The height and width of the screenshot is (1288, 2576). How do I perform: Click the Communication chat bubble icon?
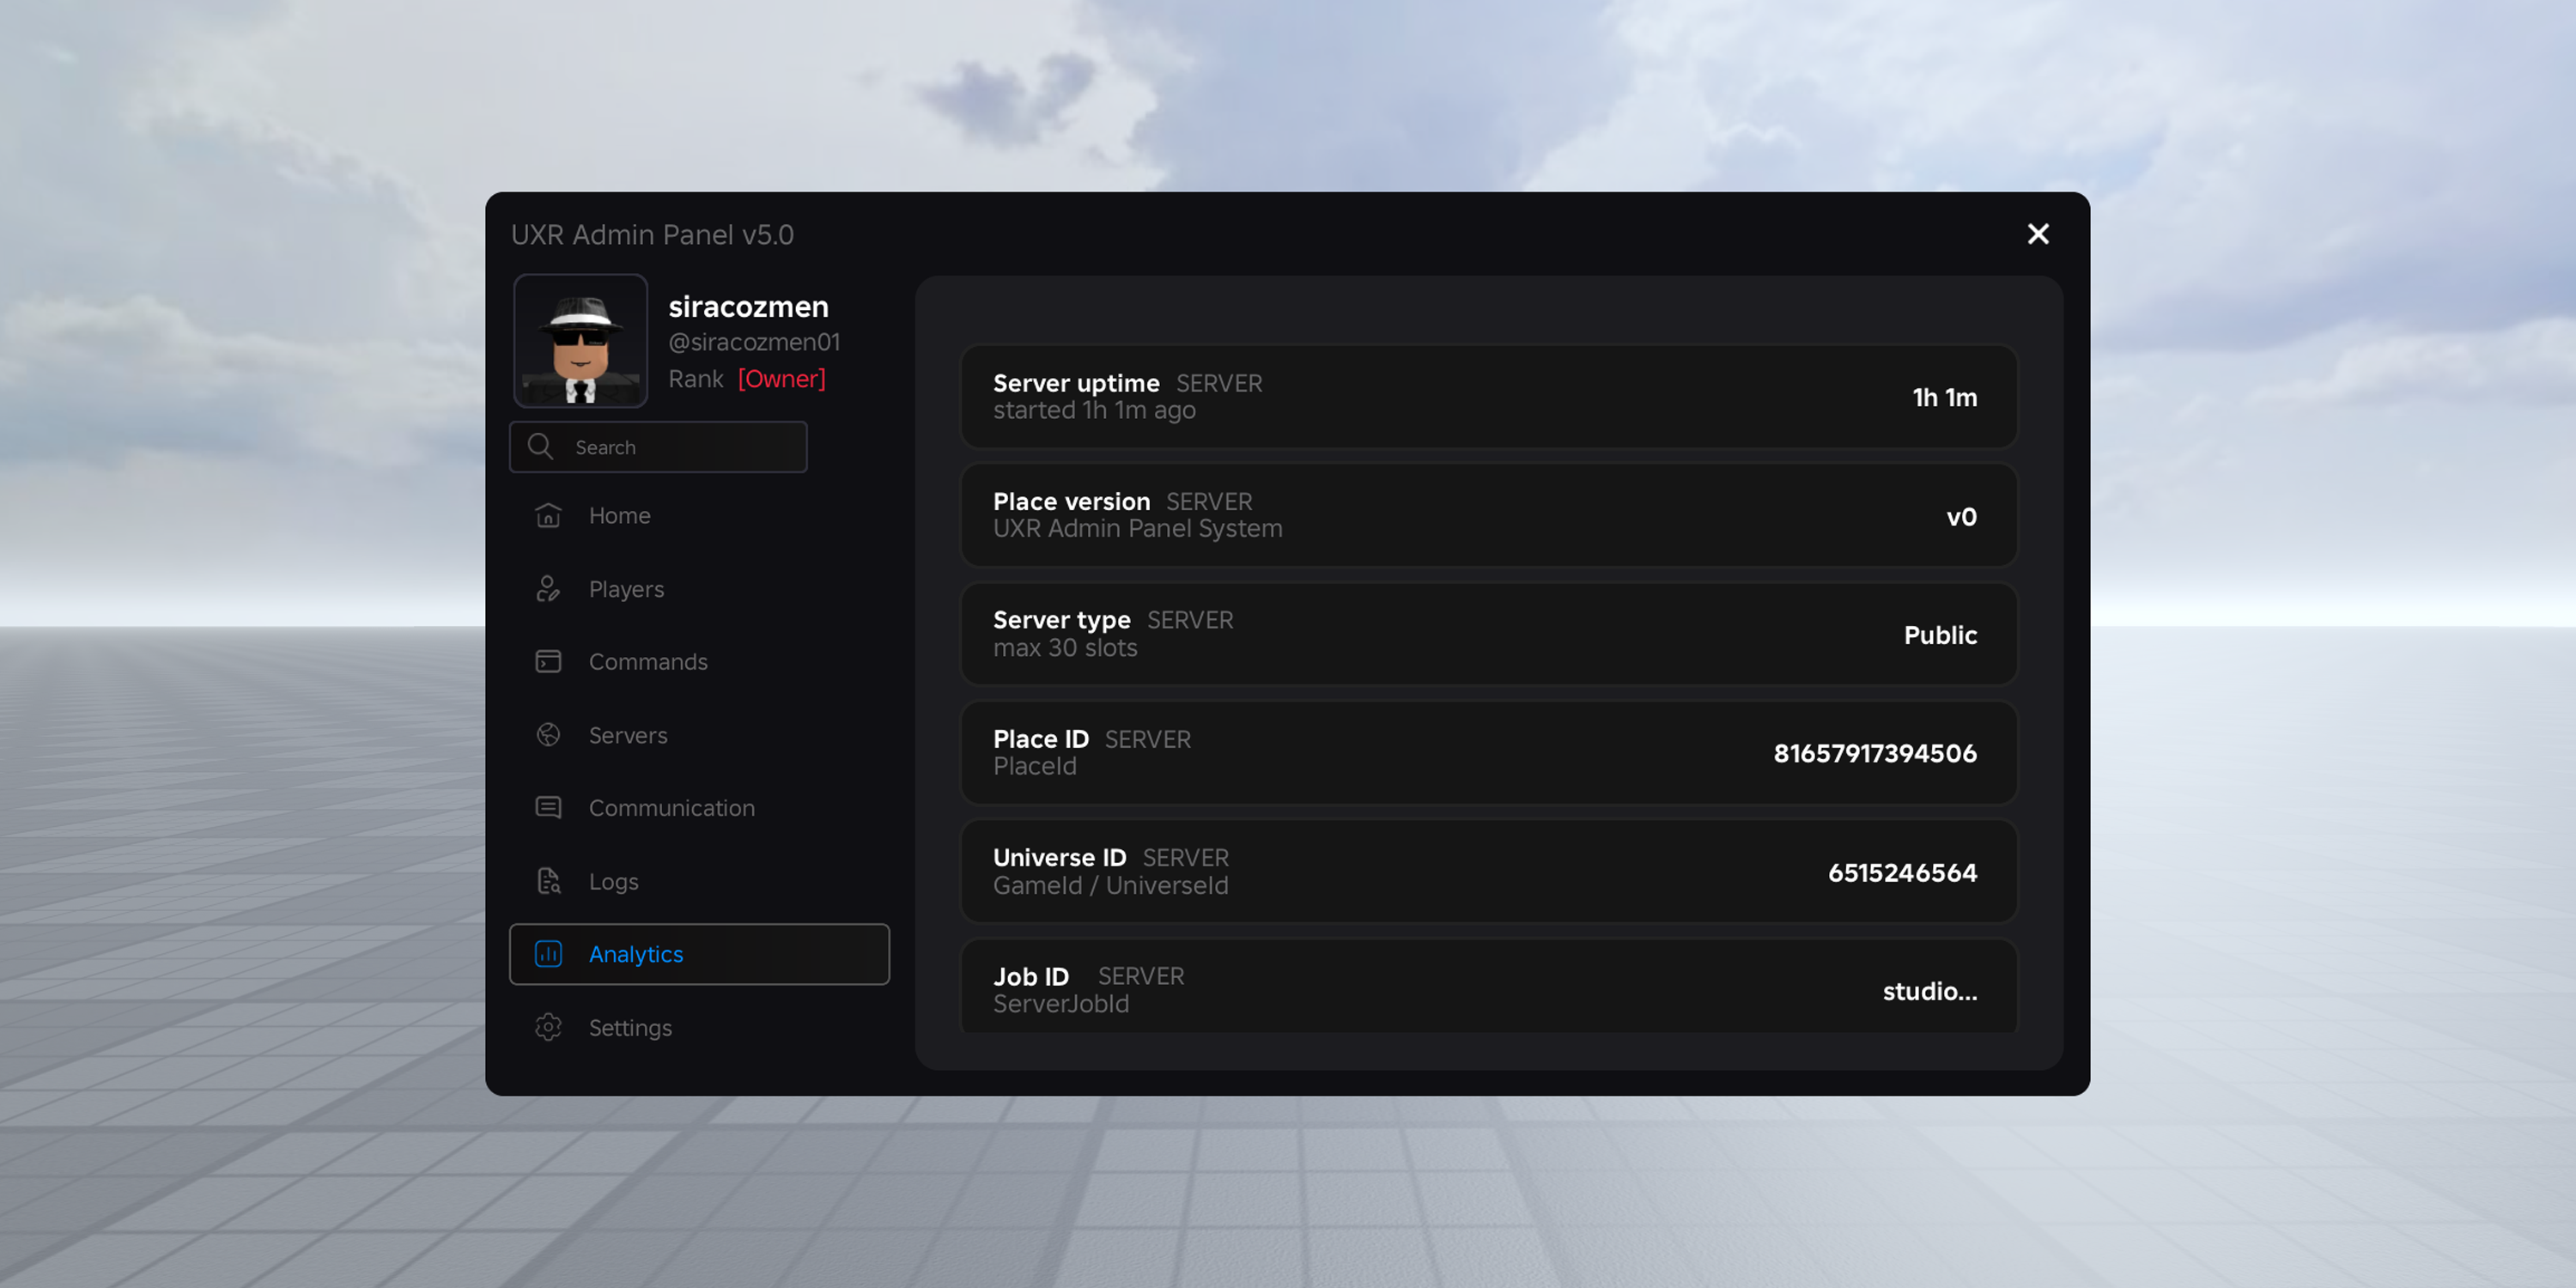[x=548, y=808]
